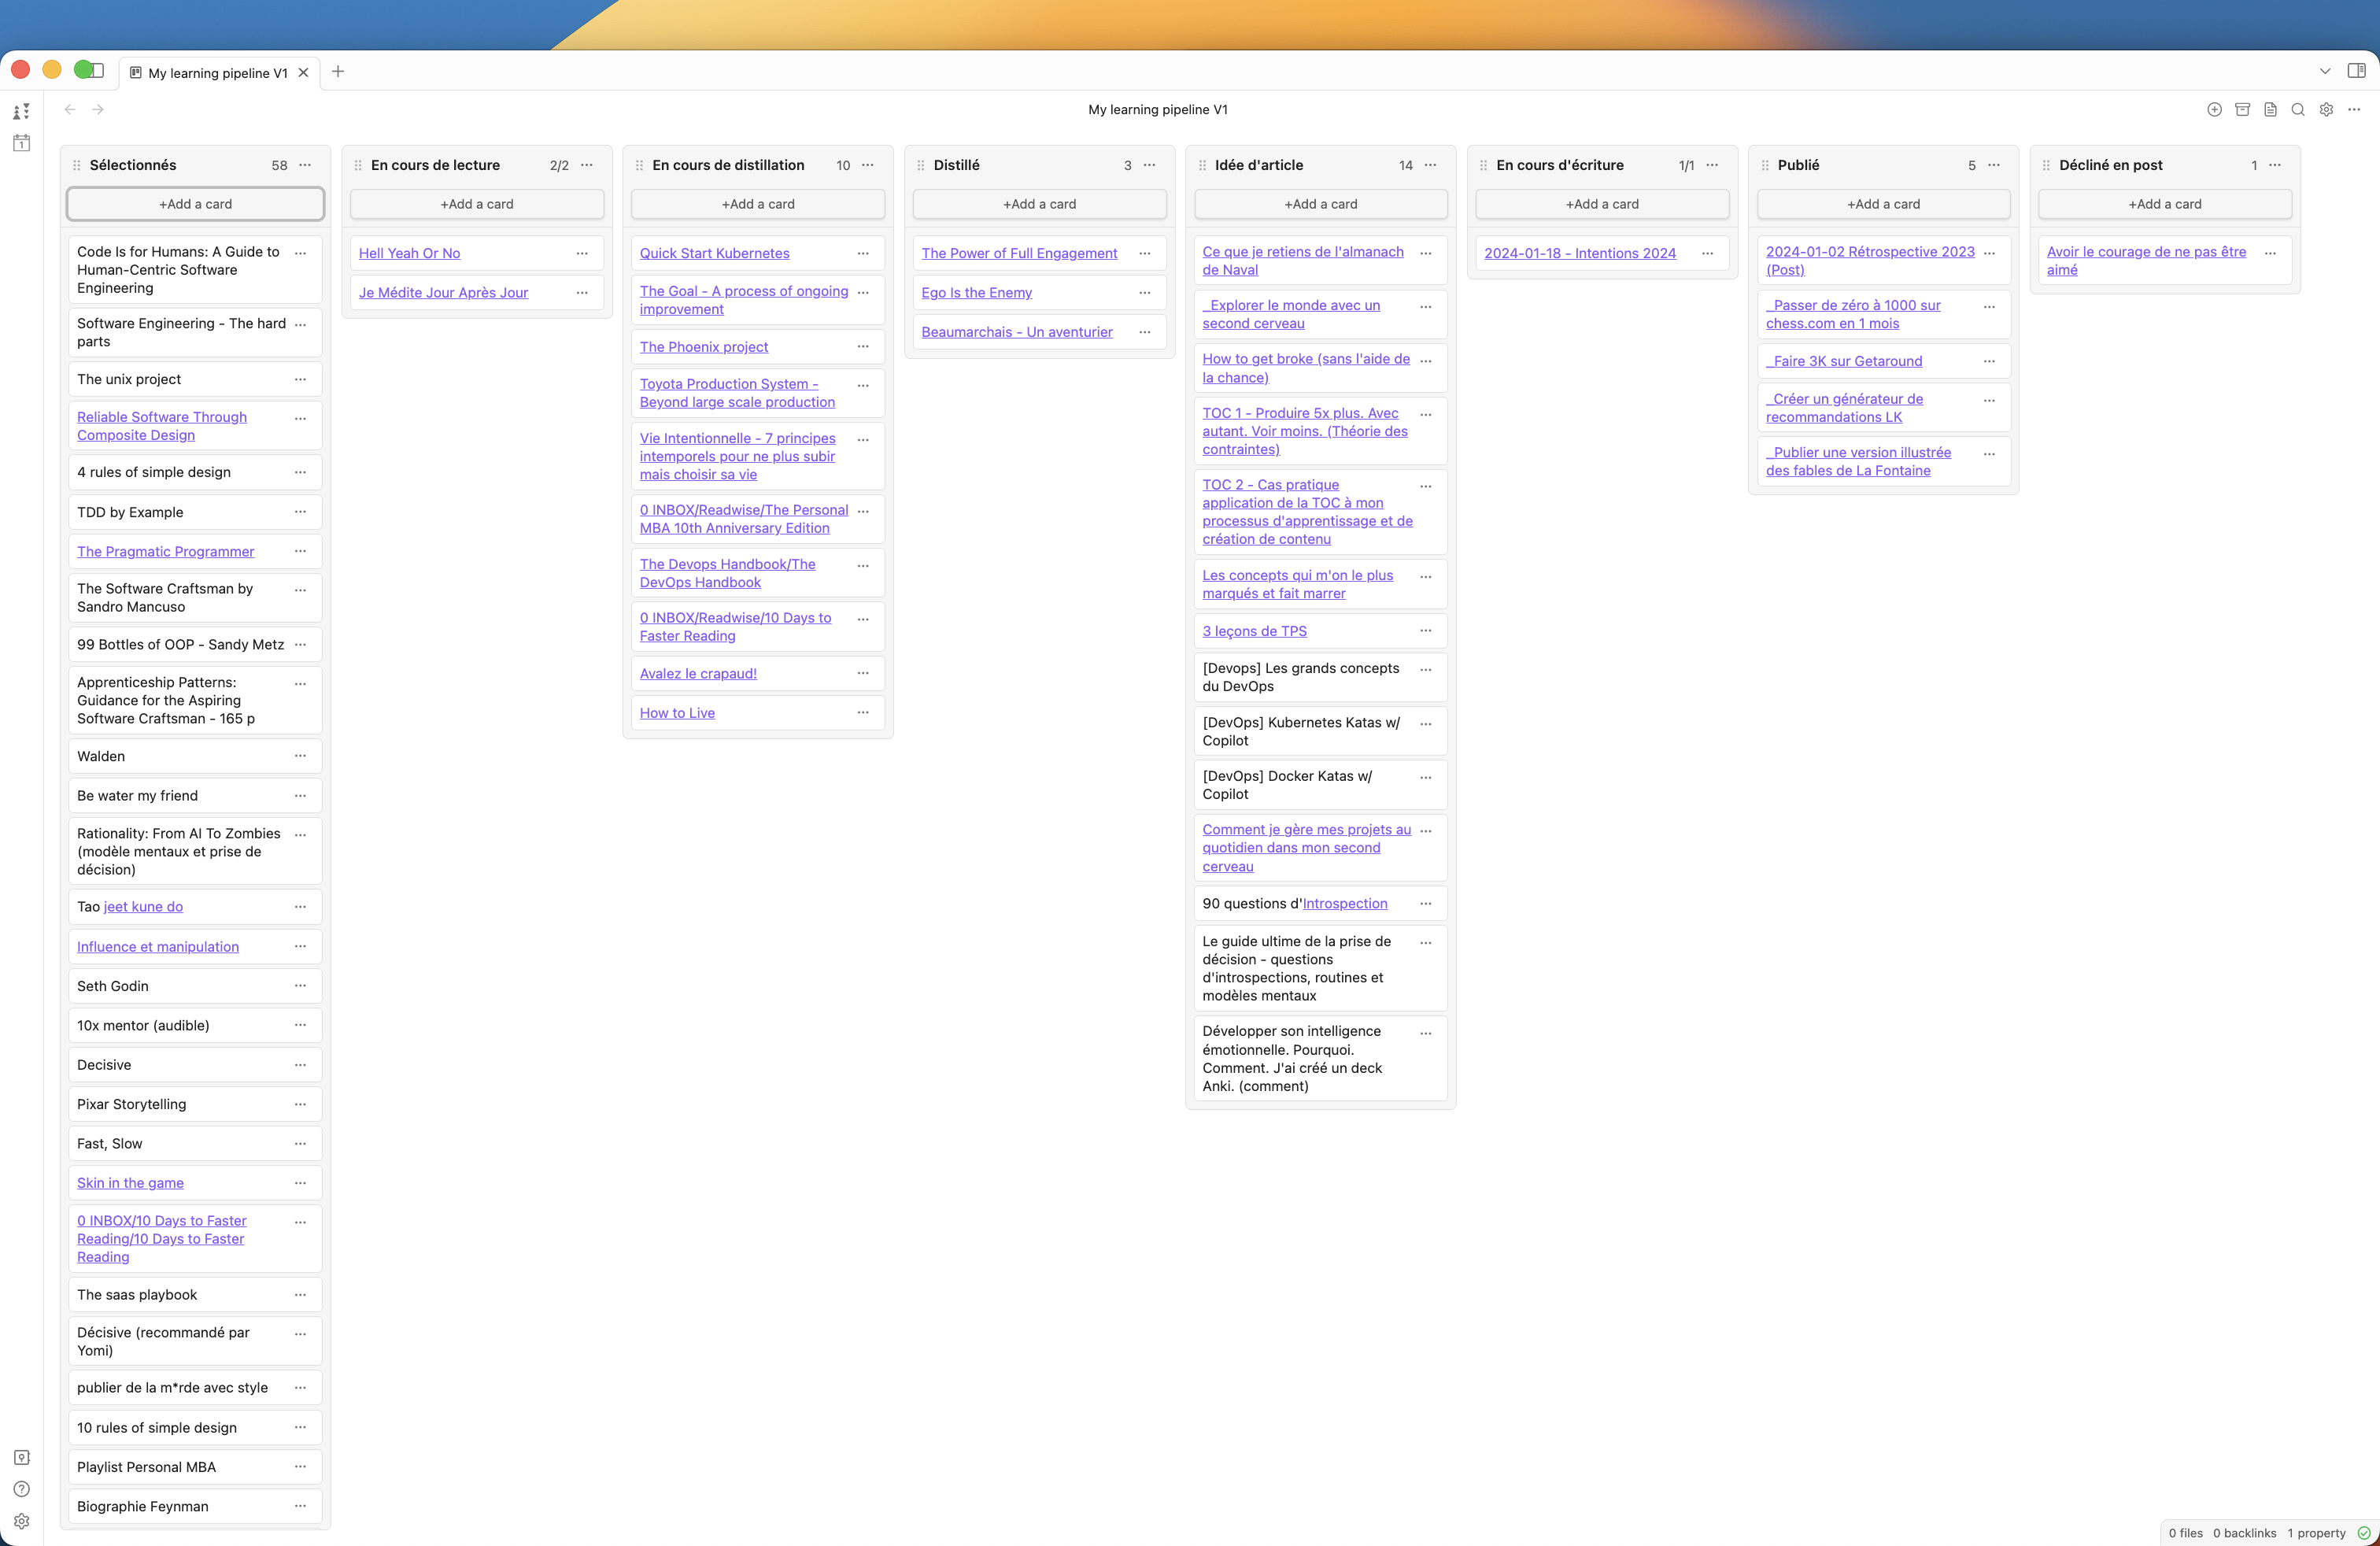Image resolution: width=2380 pixels, height=1546 pixels.
Task: Toggle the right sidebar panel icon
Action: coord(2356,71)
